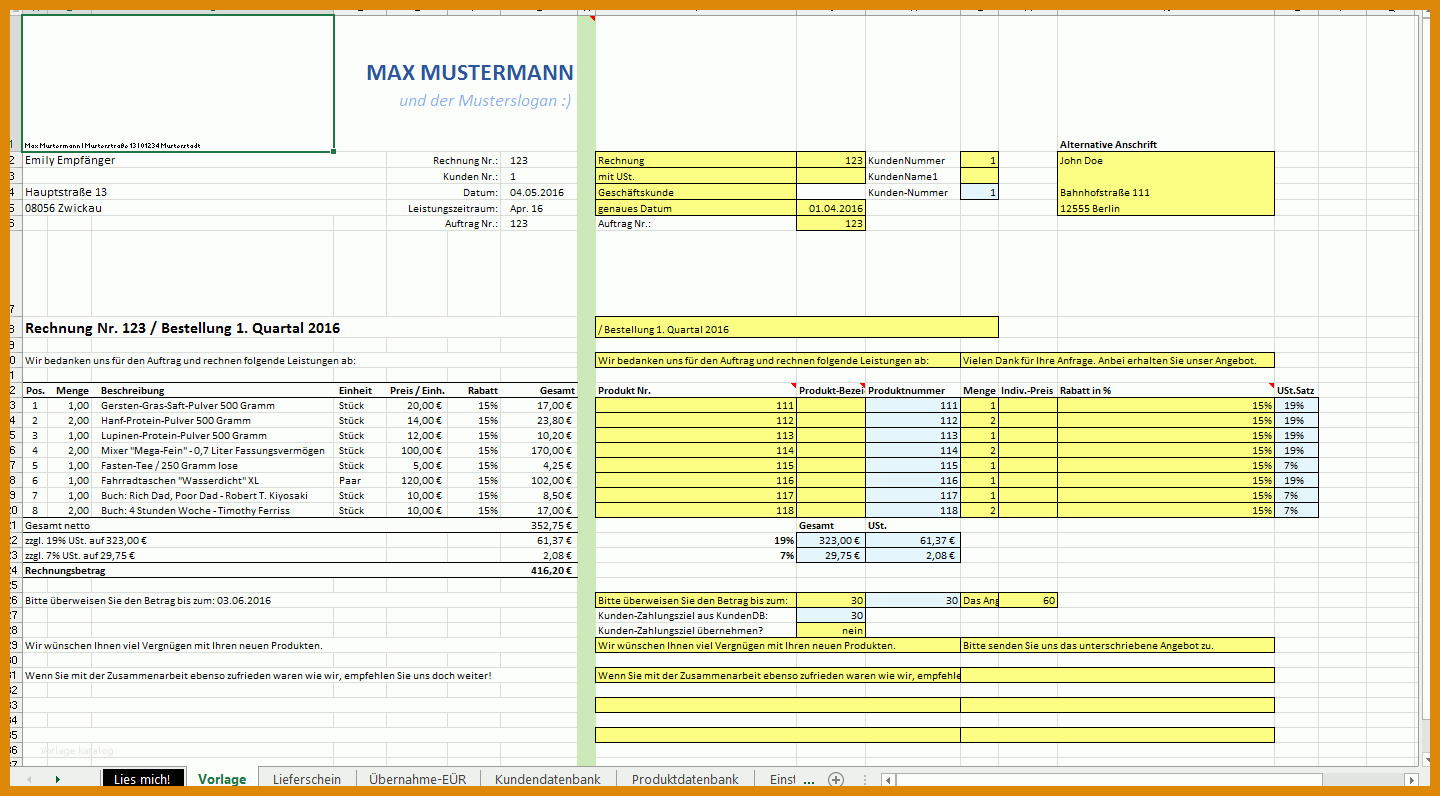This screenshot has width=1440, height=796.
Task: Click the Rechnungsbetrag total 416,20 €
Action: (549, 570)
